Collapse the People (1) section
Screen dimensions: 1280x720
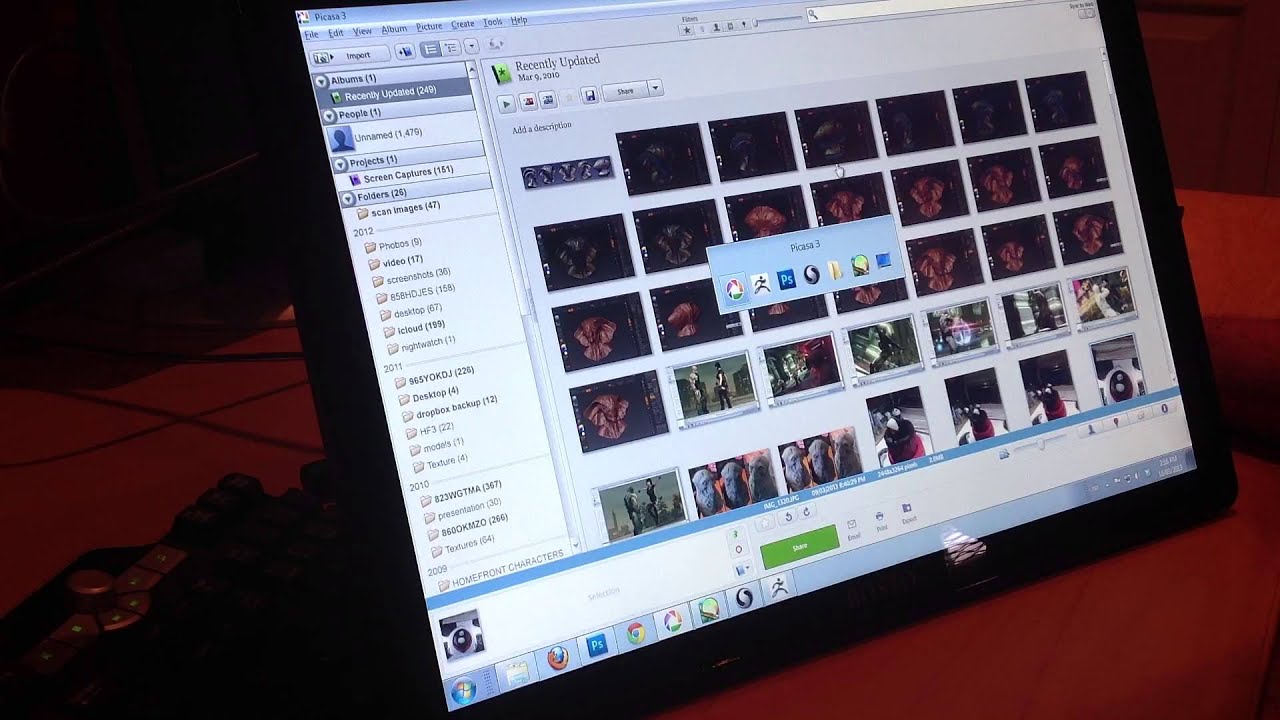[x=329, y=116]
